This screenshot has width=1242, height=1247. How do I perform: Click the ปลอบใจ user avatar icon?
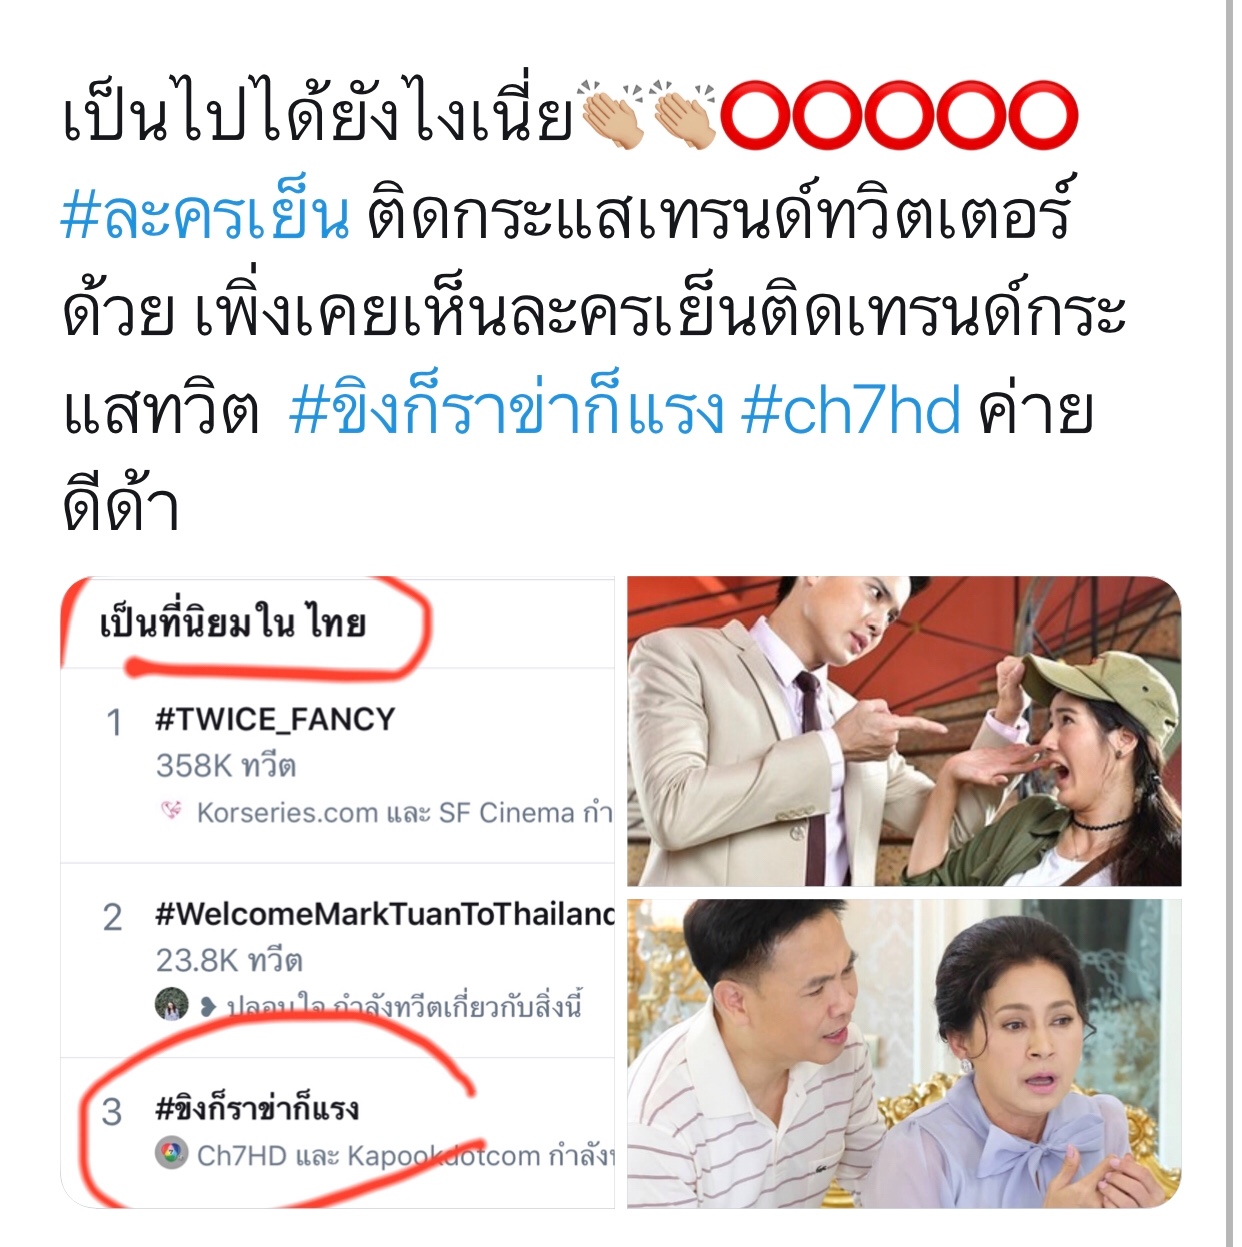coord(172,1004)
